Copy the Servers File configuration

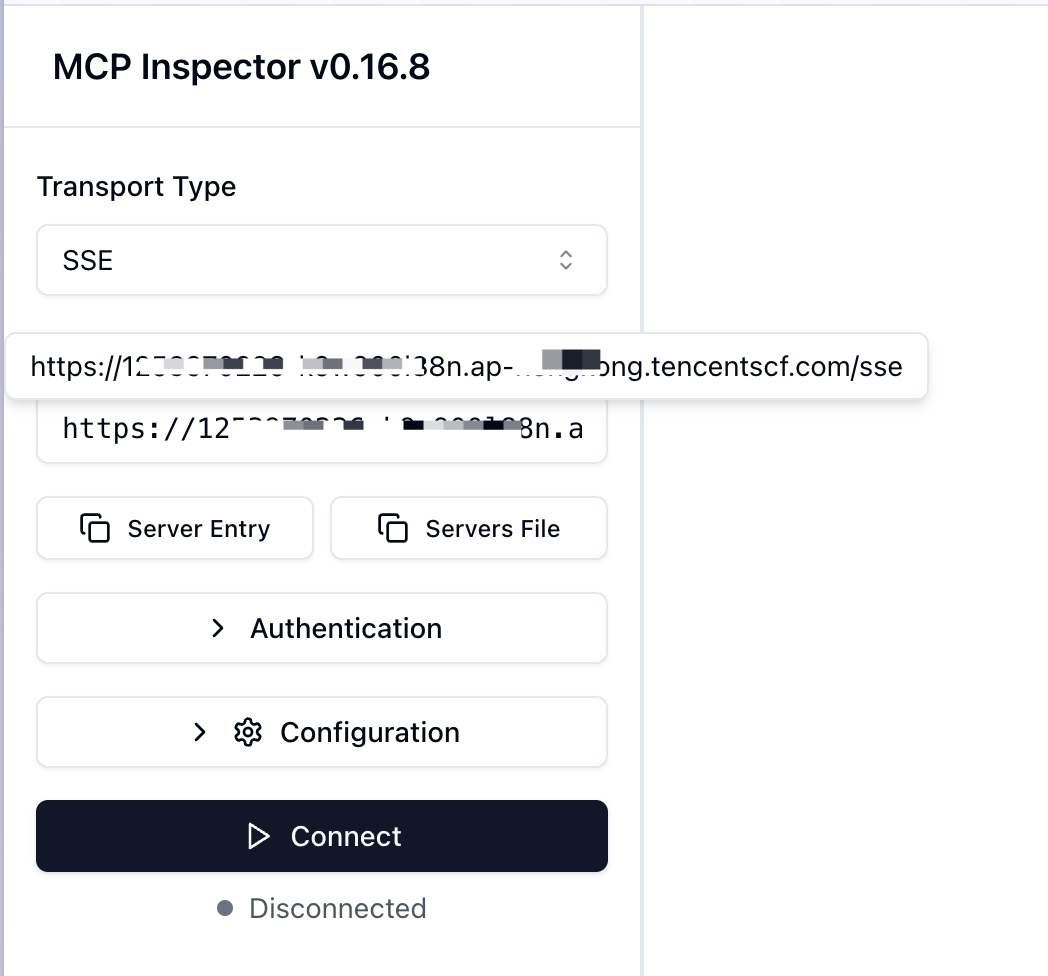click(x=469, y=528)
